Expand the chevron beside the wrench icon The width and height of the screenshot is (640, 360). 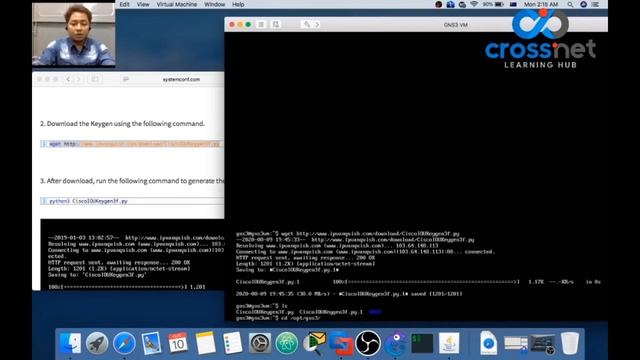coord(317,24)
